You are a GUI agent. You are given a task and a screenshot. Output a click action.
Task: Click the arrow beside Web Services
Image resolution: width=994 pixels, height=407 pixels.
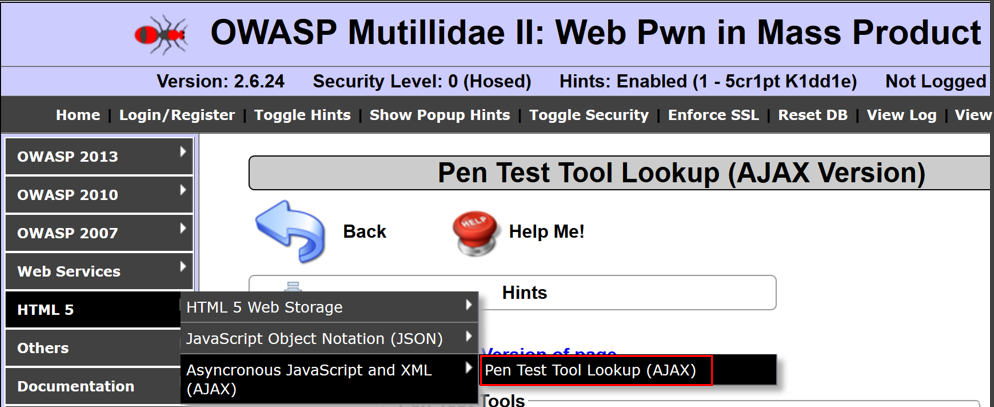pyautogui.click(x=183, y=266)
